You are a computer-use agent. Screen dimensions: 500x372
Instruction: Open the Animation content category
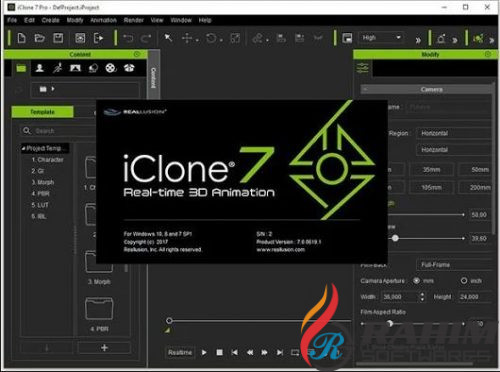coord(57,68)
